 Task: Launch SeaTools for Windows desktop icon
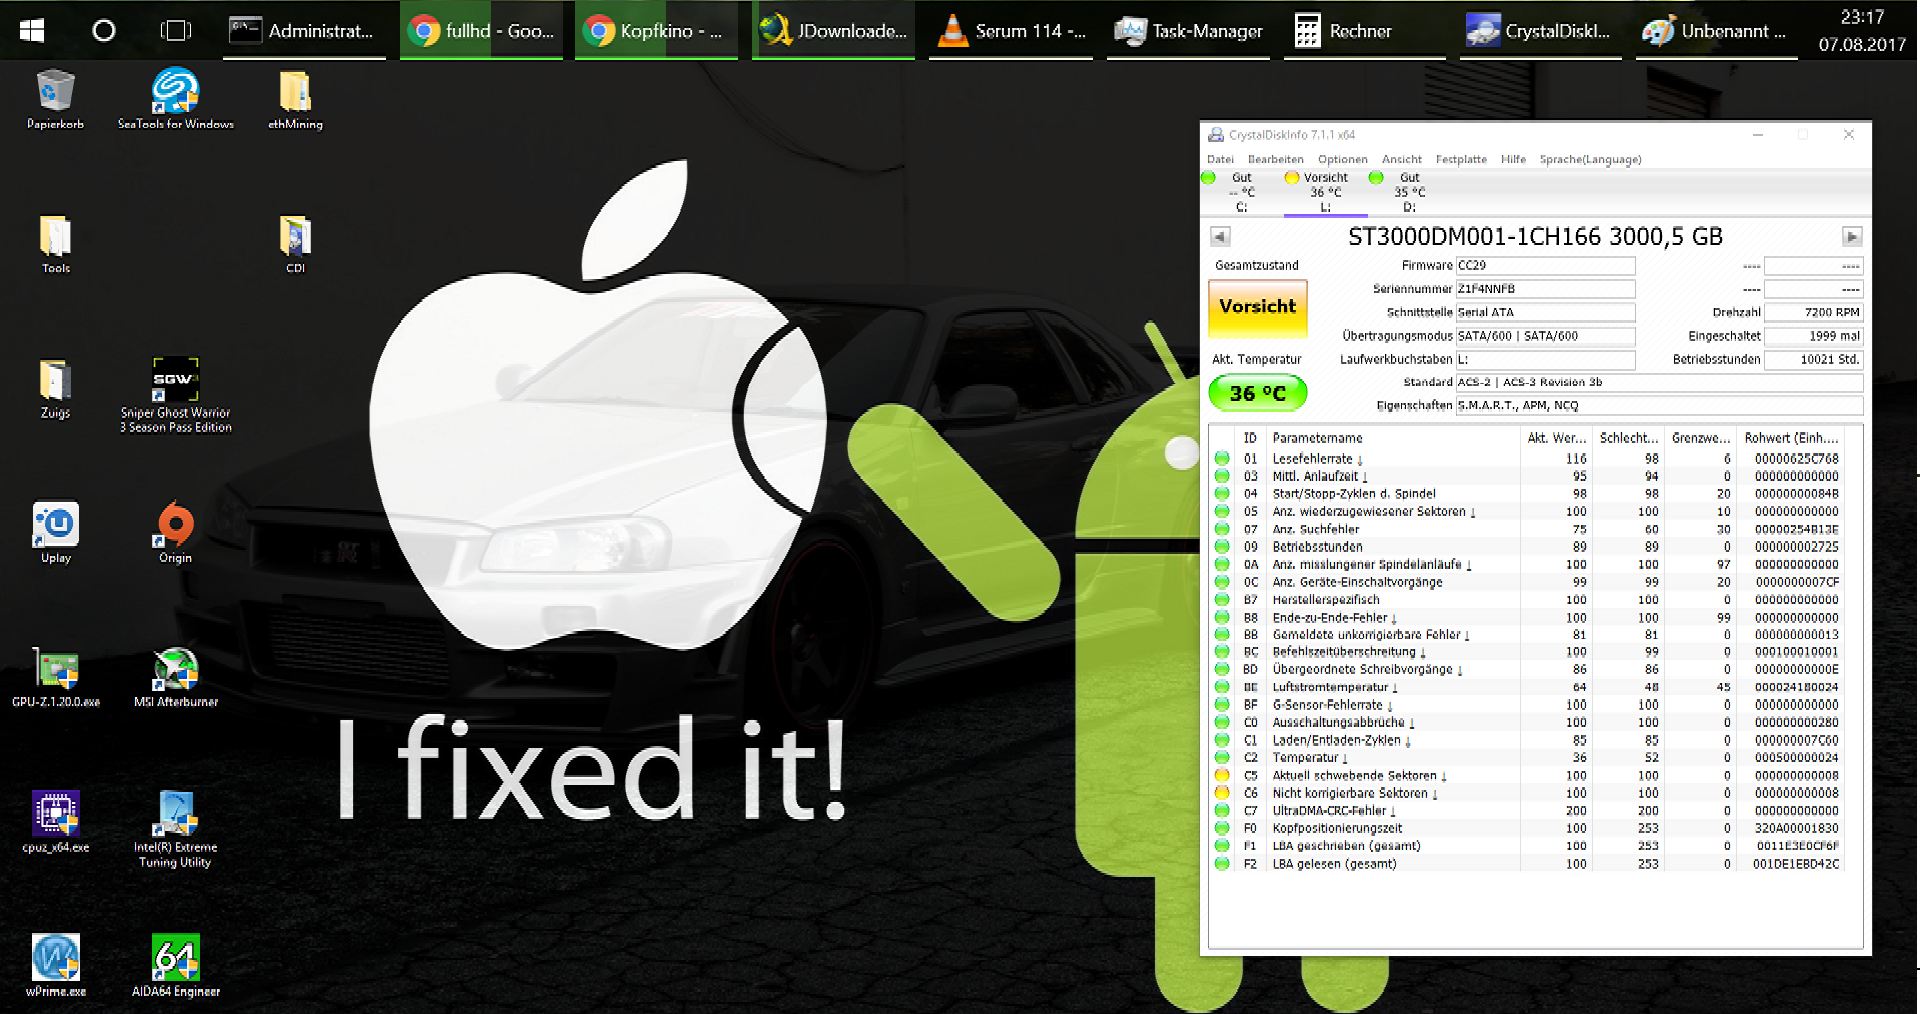pos(176,99)
